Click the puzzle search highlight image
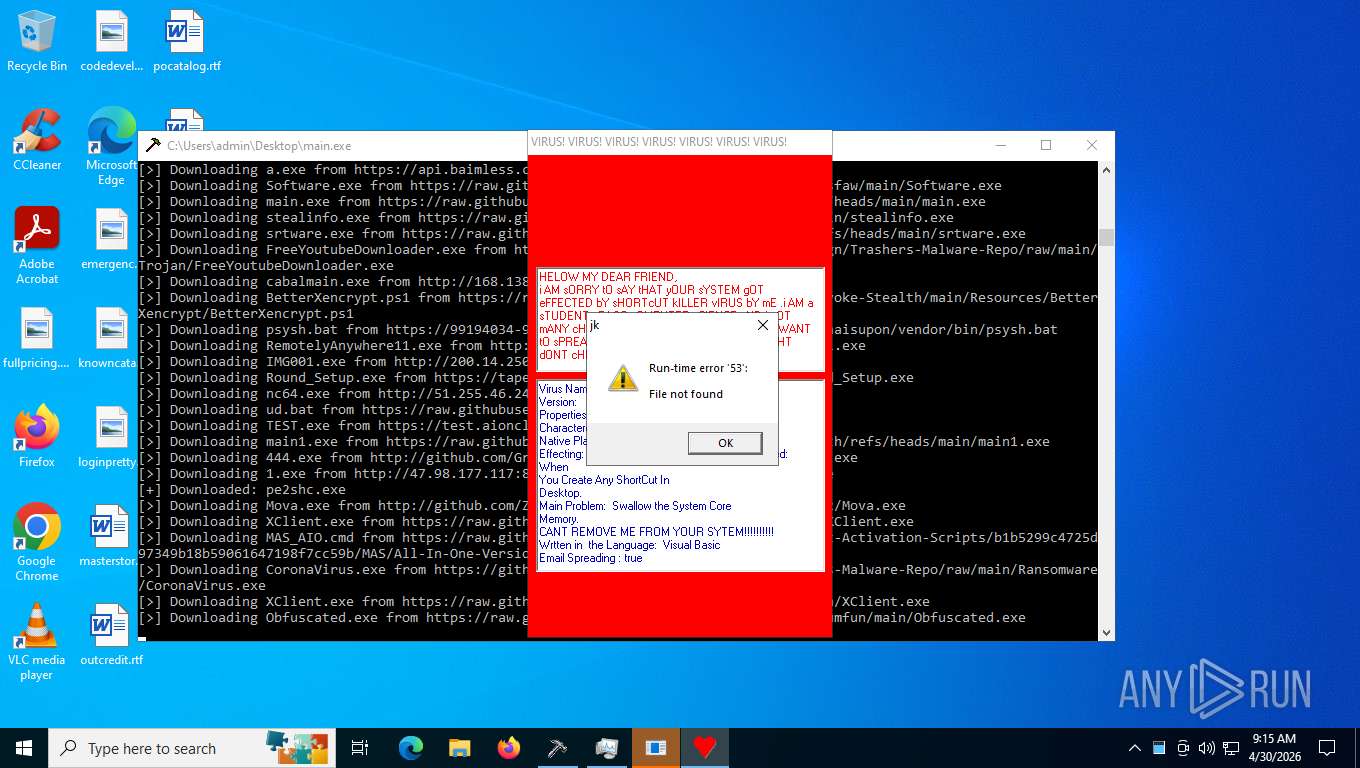Image resolution: width=1360 pixels, height=768 pixels. [x=296, y=747]
